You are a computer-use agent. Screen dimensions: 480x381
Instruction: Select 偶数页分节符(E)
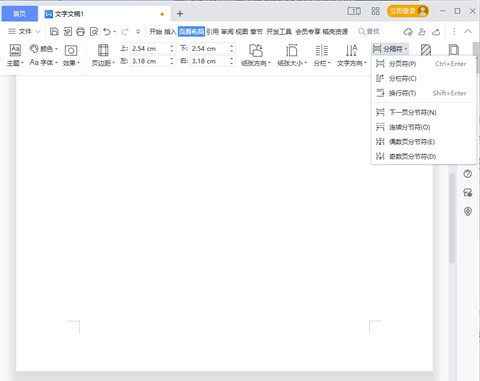(423, 142)
